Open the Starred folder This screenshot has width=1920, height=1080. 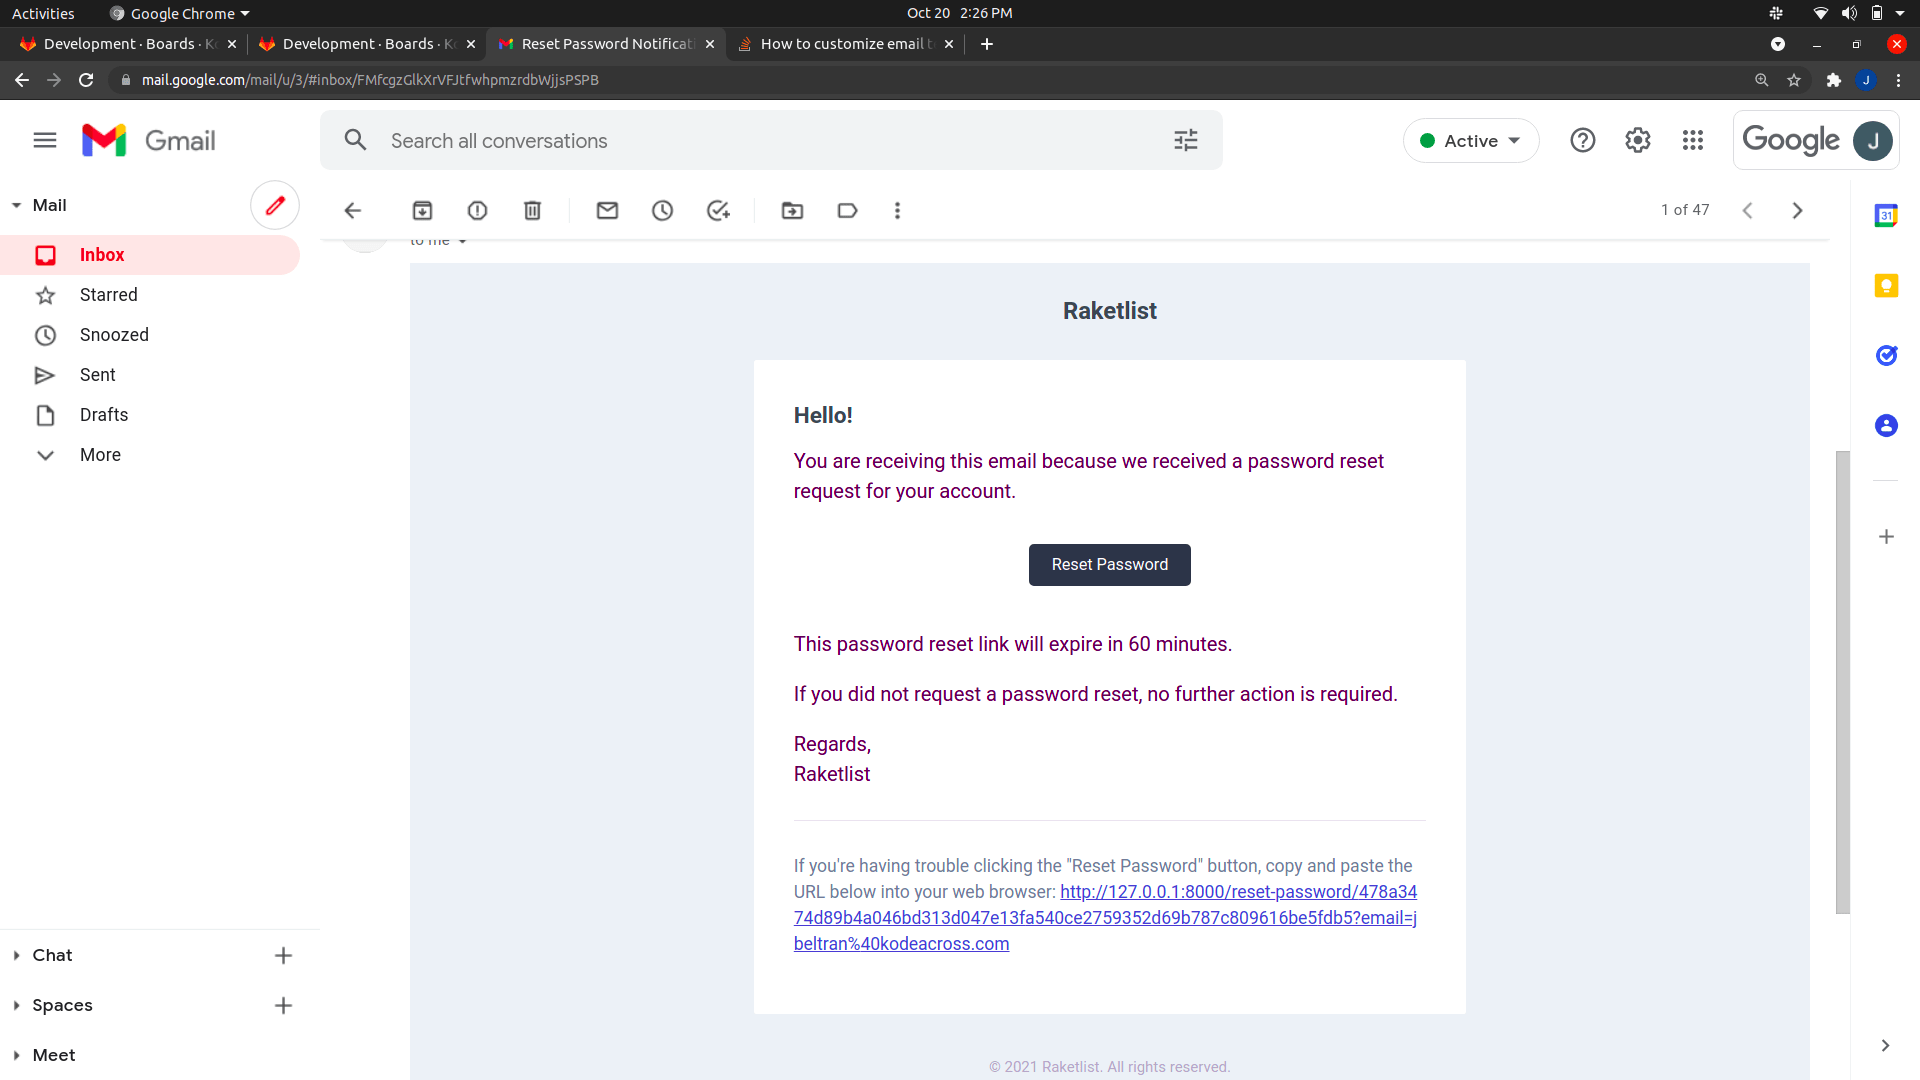point(150,295)
